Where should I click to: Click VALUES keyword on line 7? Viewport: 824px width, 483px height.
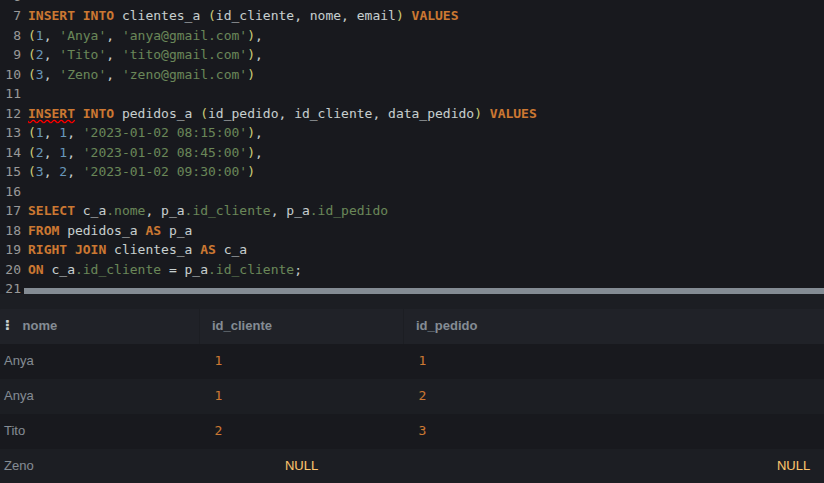coord(435,16)
